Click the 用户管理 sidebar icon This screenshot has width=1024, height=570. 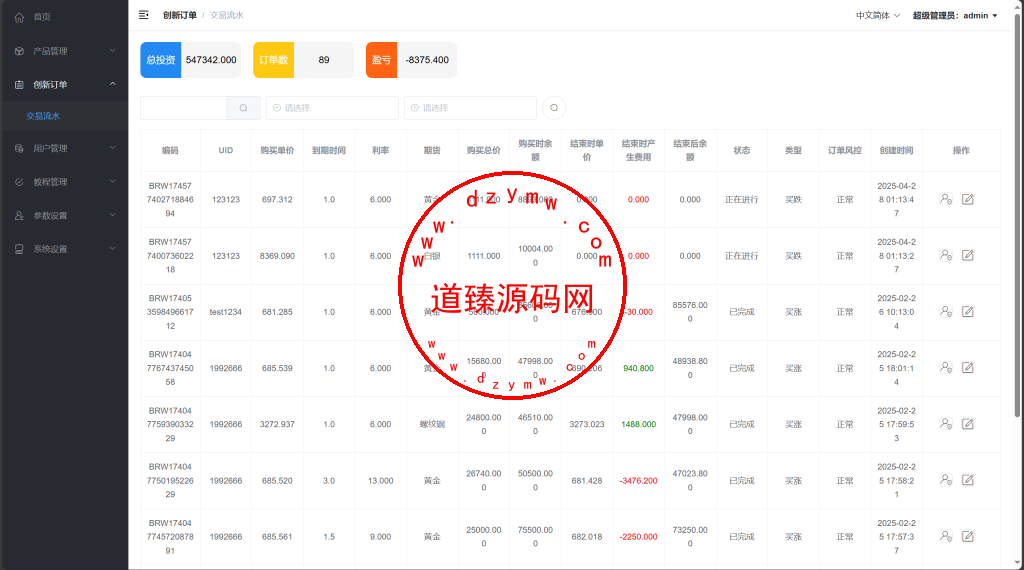19,148
